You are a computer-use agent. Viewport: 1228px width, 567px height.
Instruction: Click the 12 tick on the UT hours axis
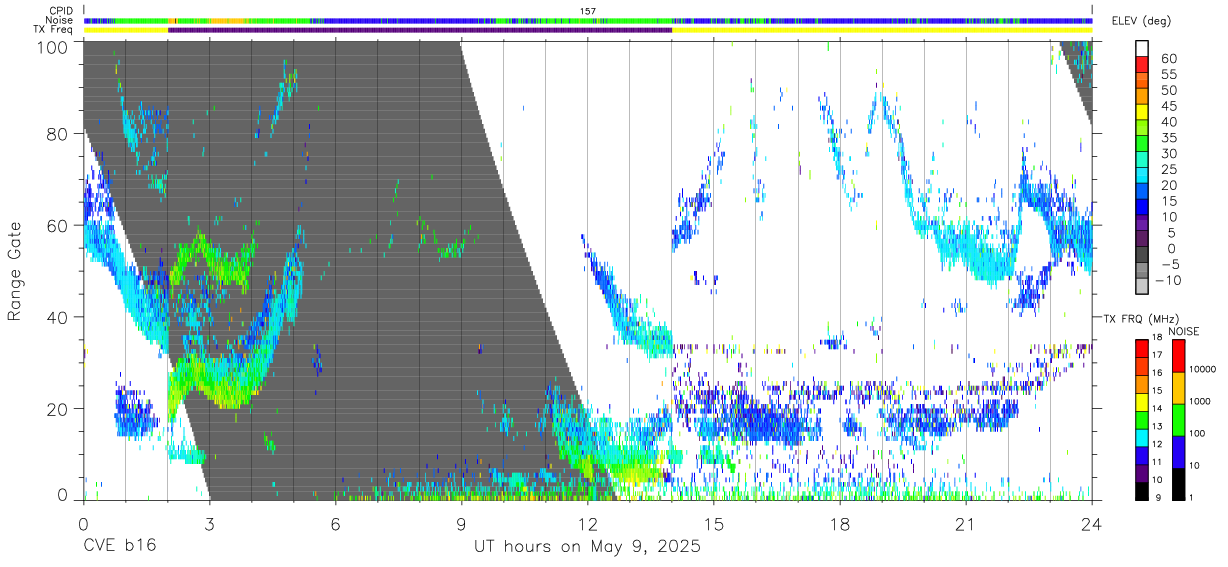(588, 524)
